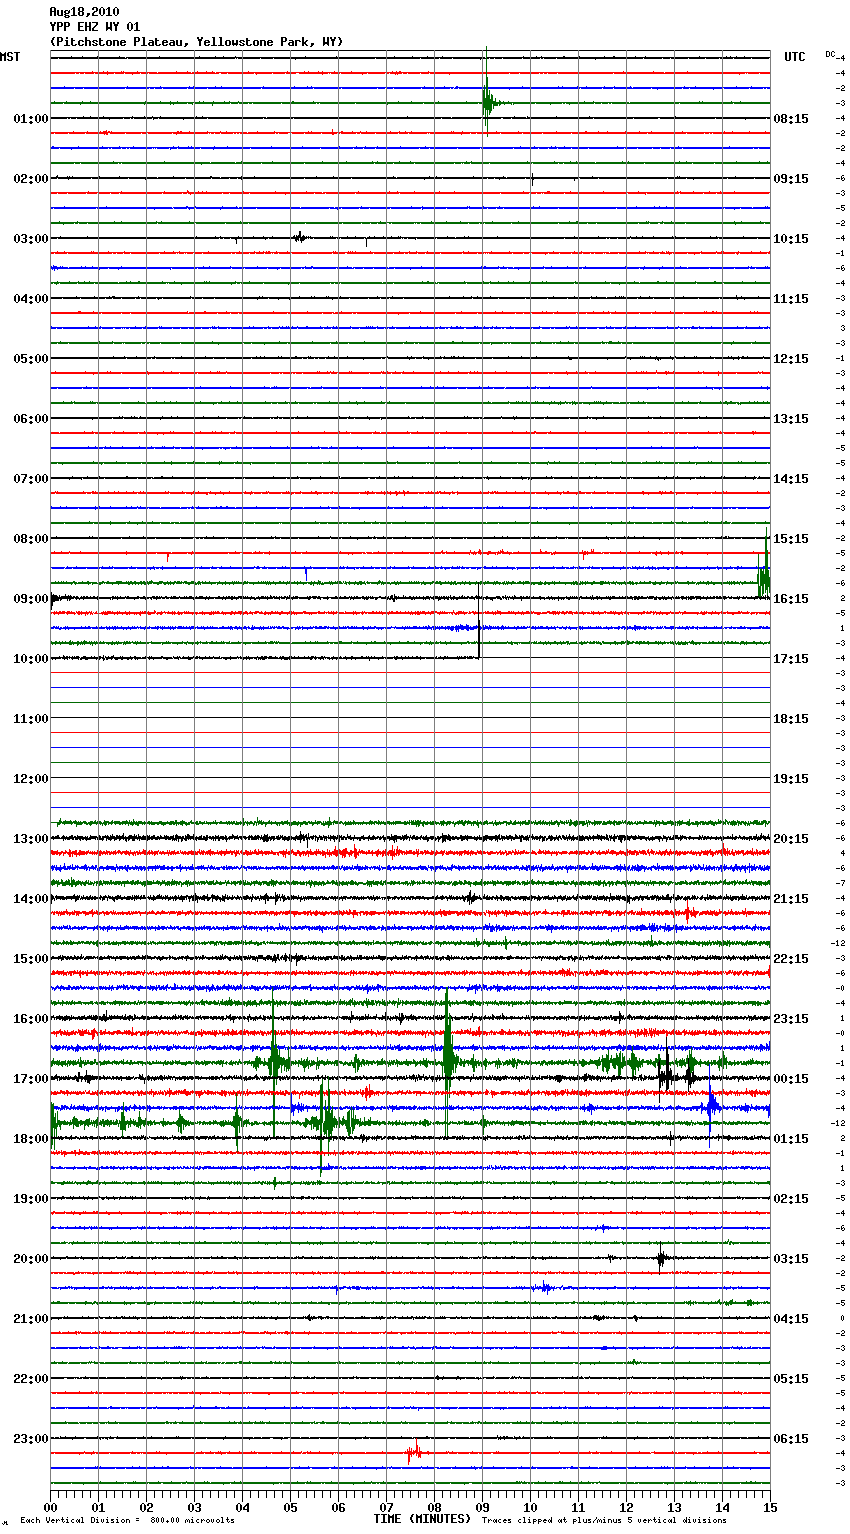
Task: Click the "17:00" MST time label
Action: click(31, 1079)
